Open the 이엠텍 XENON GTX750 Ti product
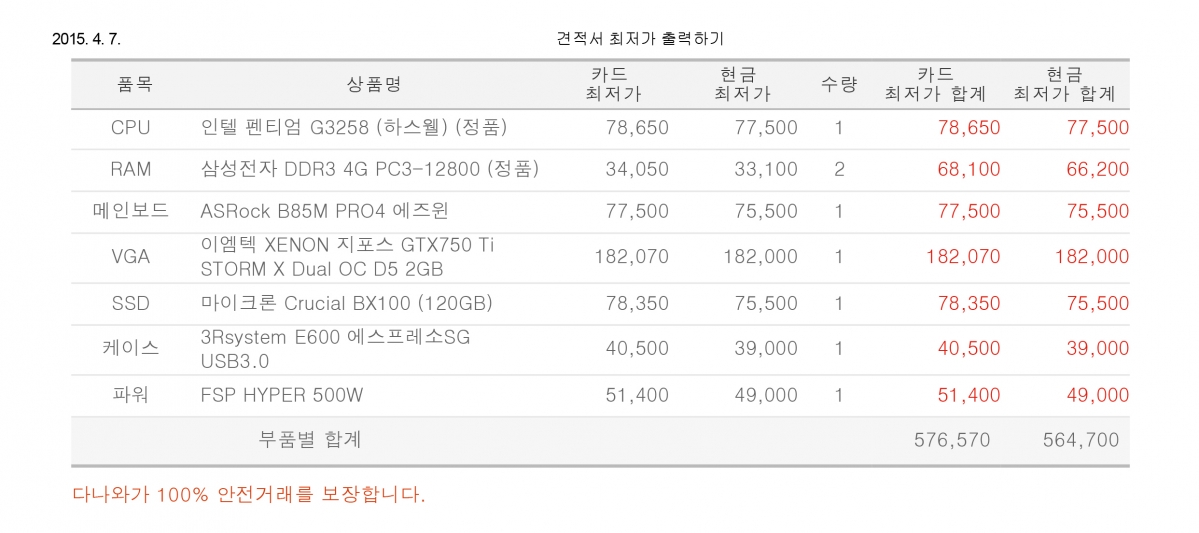The width and height of the screenshot is (1199, 533). coord(347,257)
